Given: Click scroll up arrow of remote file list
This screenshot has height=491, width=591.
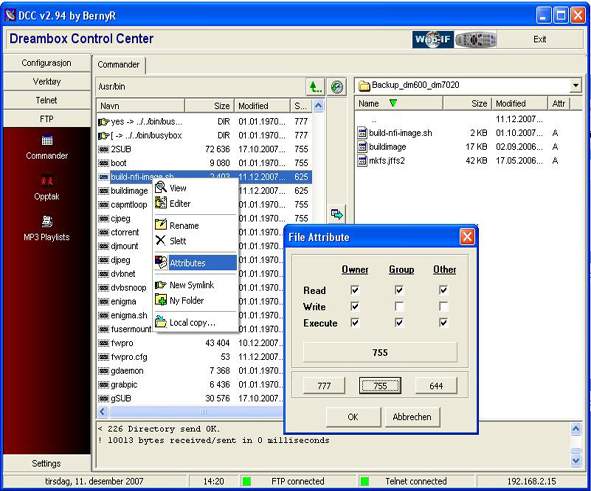Looking at the screenshot, I should pos(318,106).
